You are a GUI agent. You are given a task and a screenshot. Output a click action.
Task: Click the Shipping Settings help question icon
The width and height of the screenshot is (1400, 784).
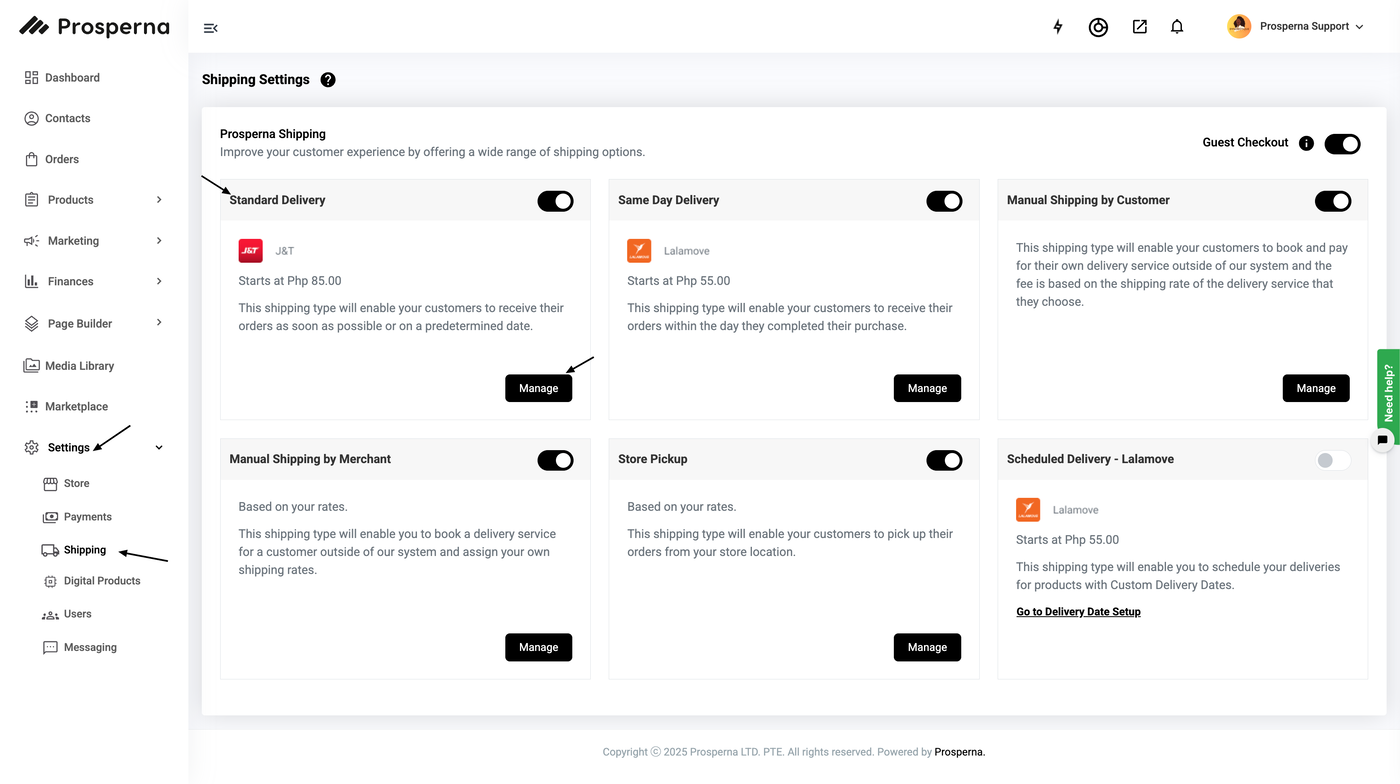[328, 80]
